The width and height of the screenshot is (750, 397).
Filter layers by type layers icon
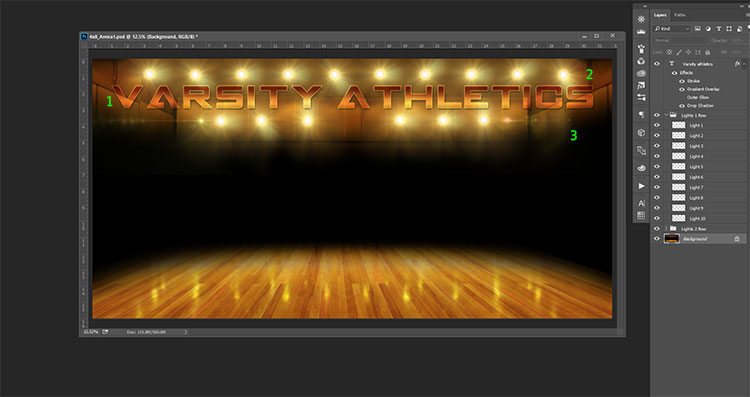[718, 29]
